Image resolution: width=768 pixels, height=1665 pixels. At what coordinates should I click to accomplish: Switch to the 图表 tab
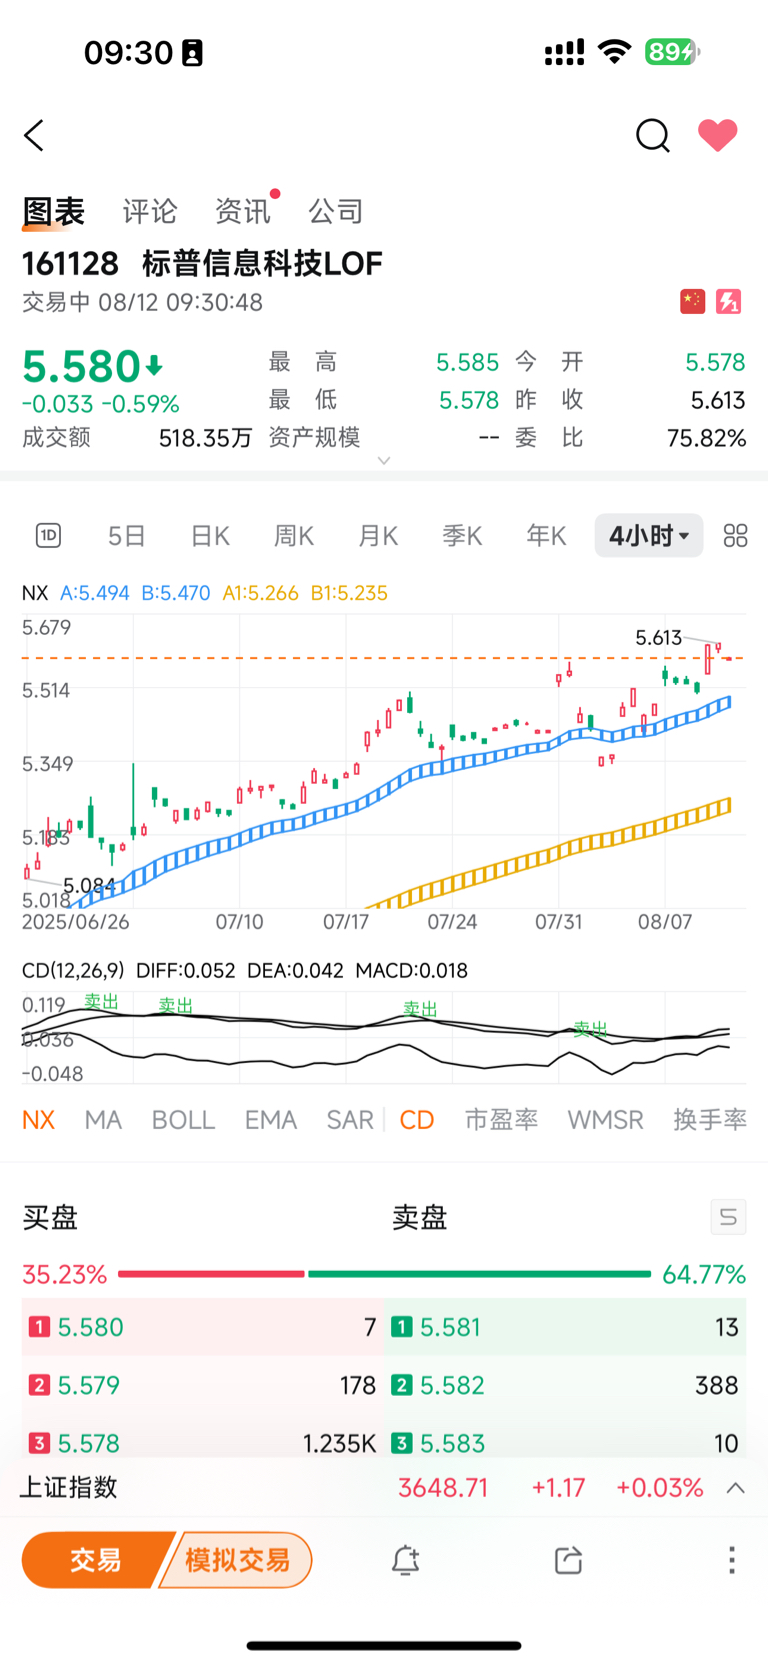tap(54, 211)
